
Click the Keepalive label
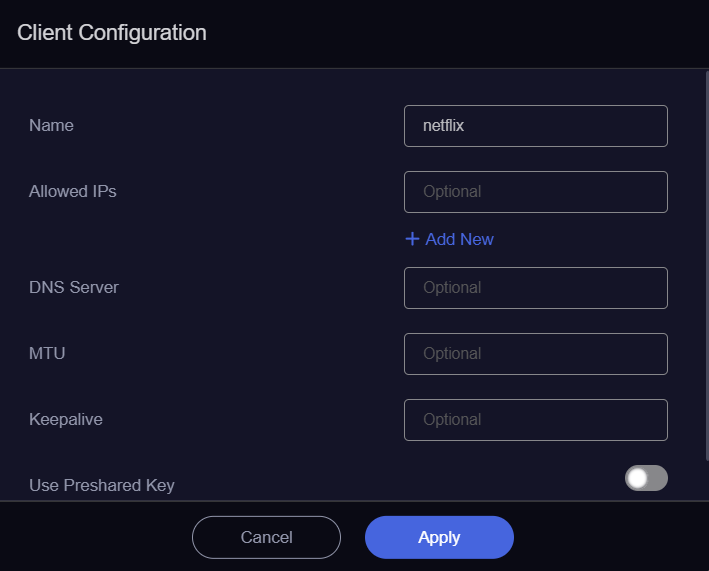[x=66, y=419]
